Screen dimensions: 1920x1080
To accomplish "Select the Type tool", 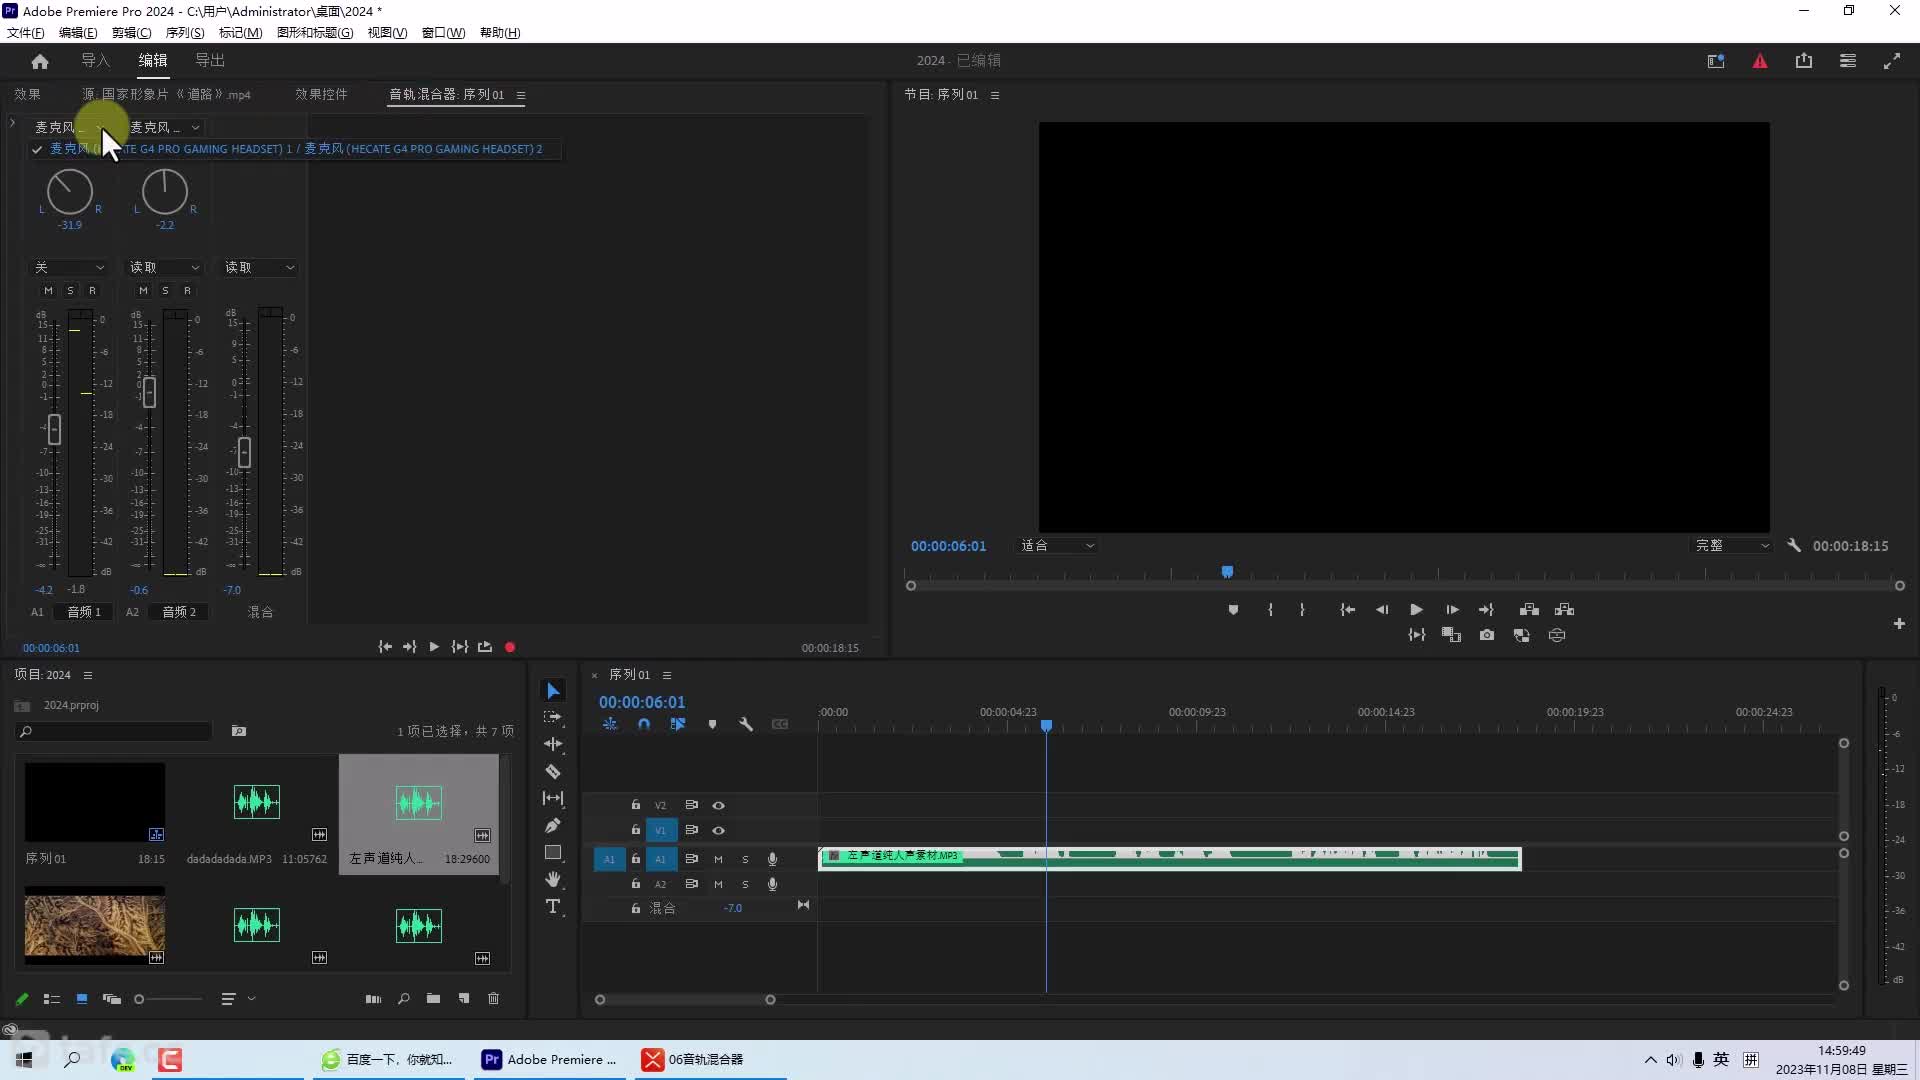I will pyautogui.click(x=553, y=906).
